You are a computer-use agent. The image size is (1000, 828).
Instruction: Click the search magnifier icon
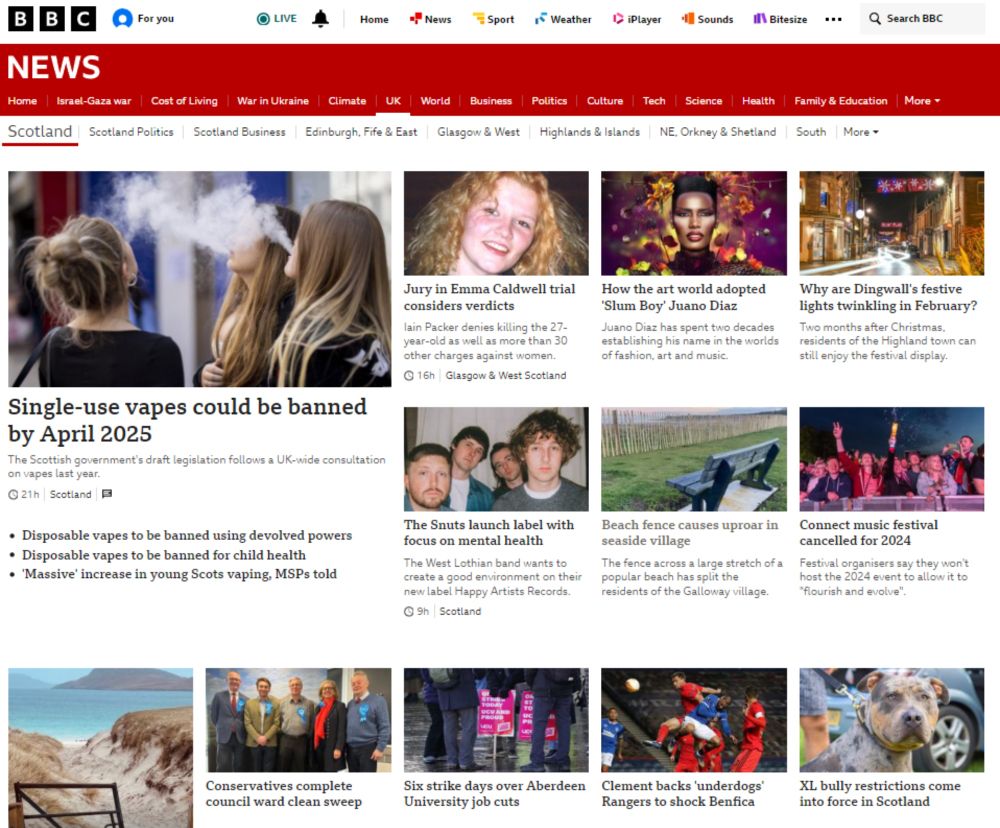pos(875,18)
